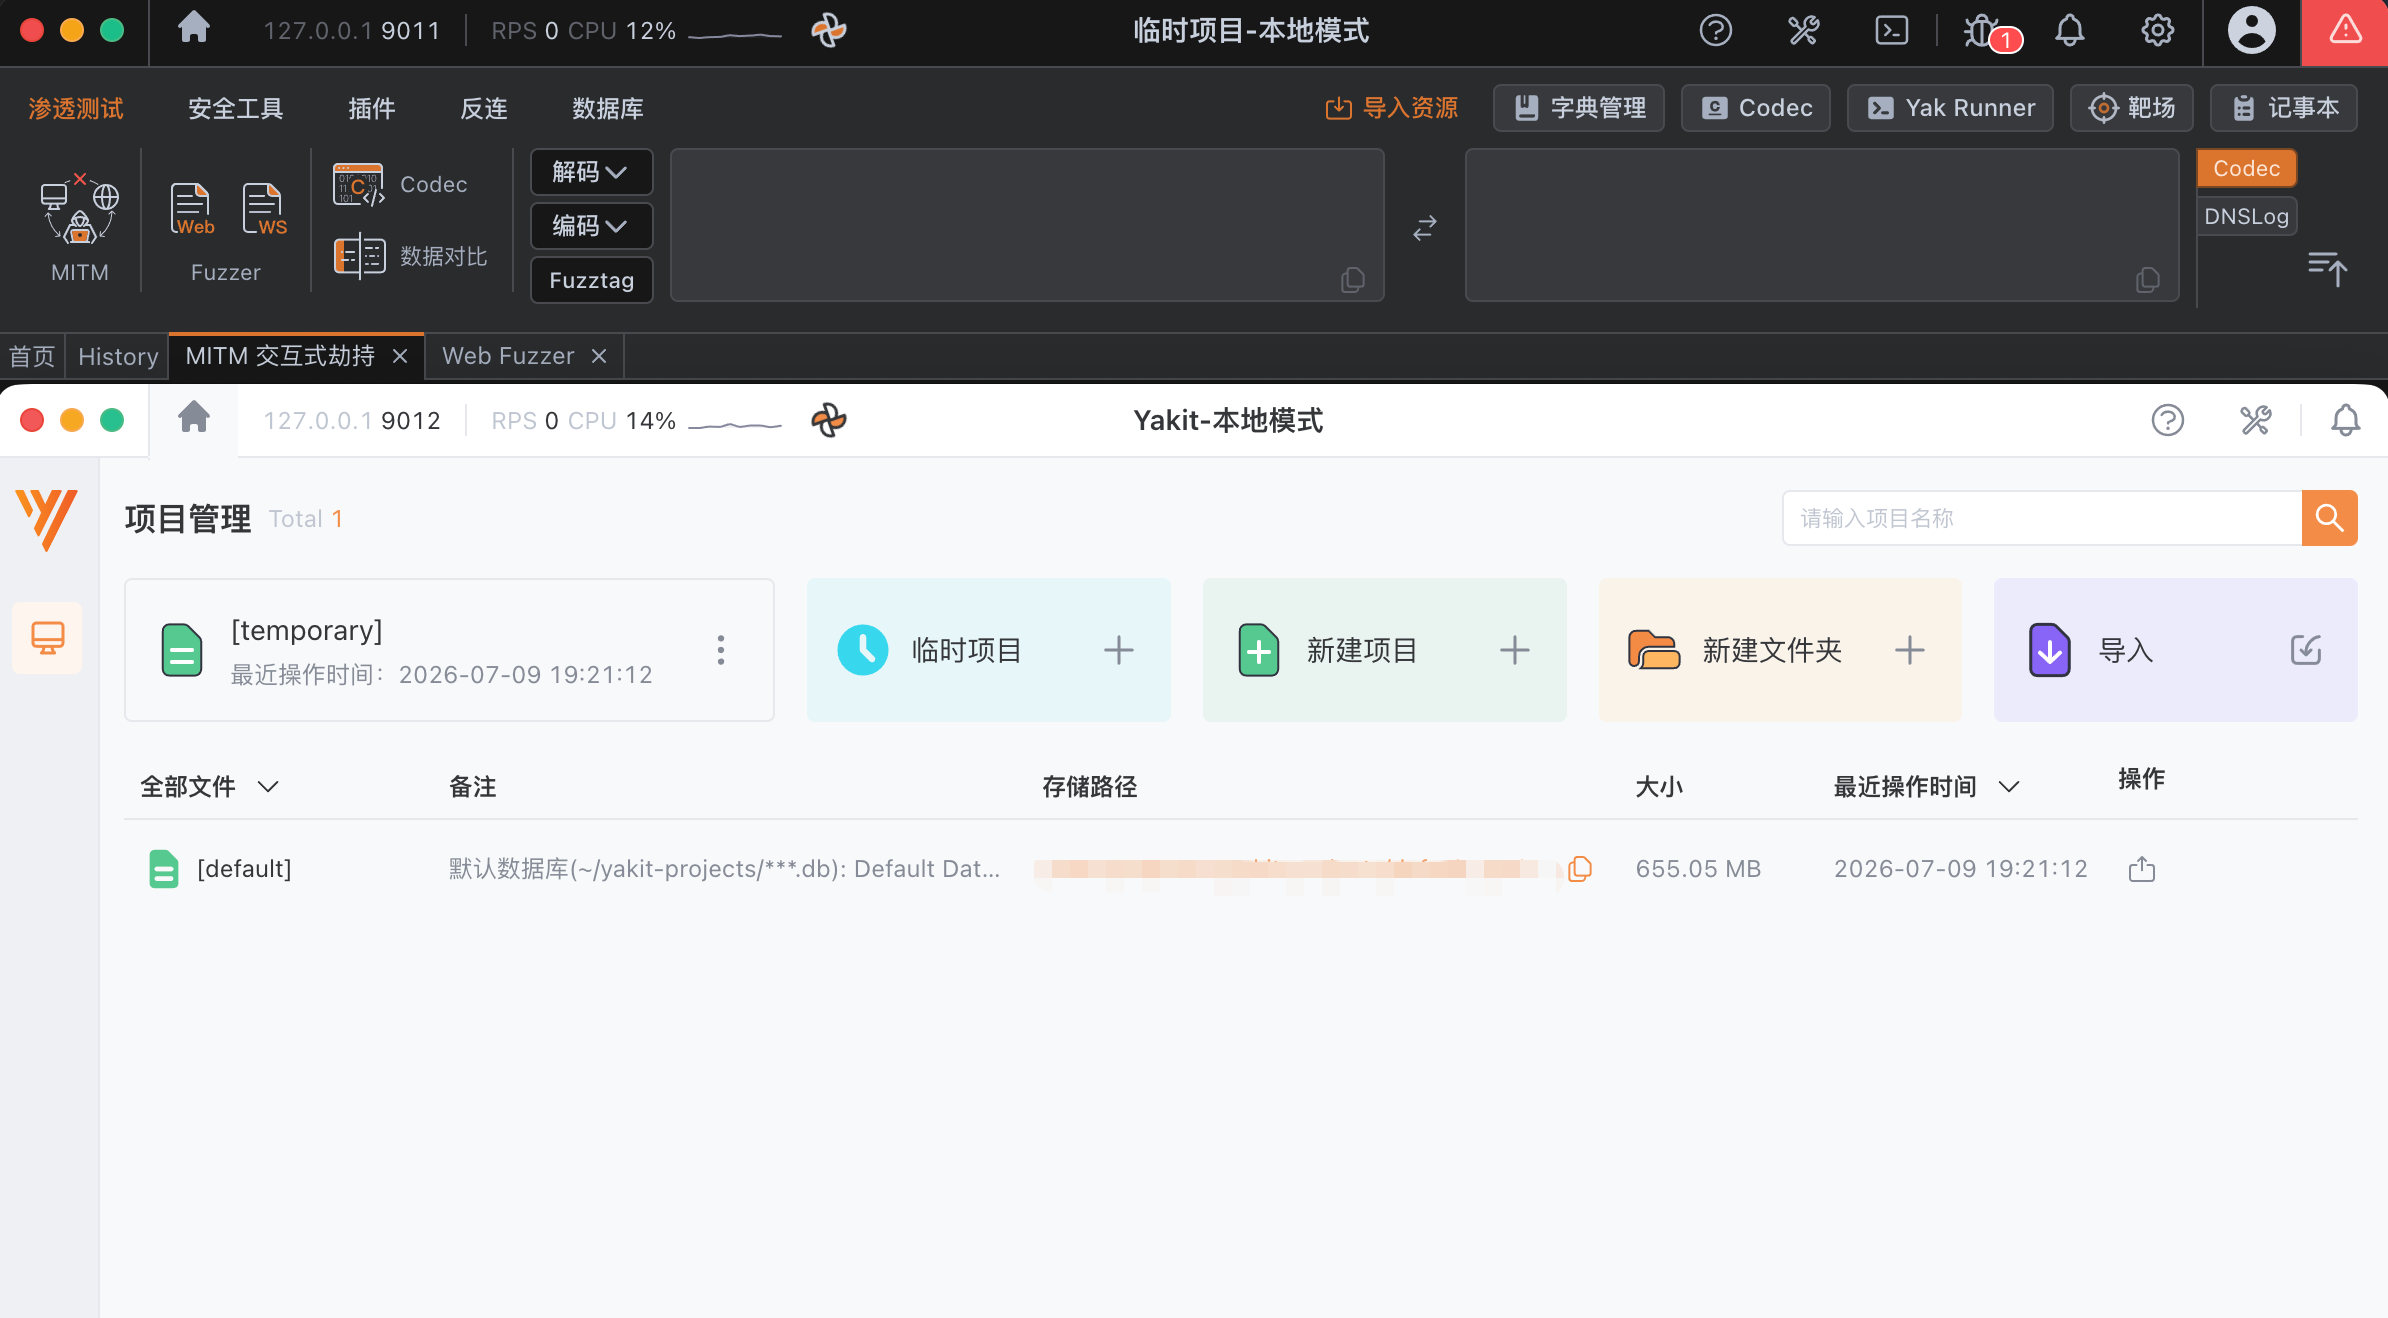Click the pinwheel icon in Yakit-本地模式 window

point(829,420)
